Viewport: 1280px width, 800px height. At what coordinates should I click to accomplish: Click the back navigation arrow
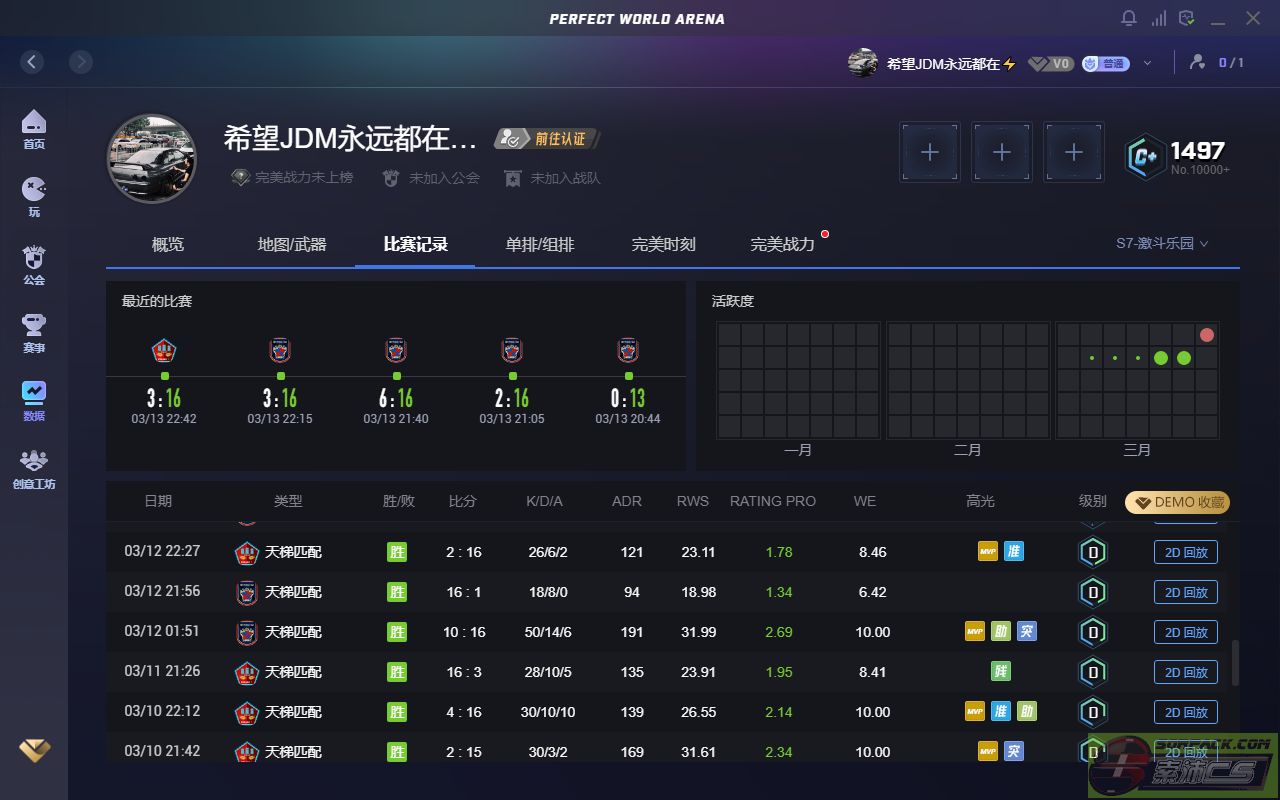[32, 62]
